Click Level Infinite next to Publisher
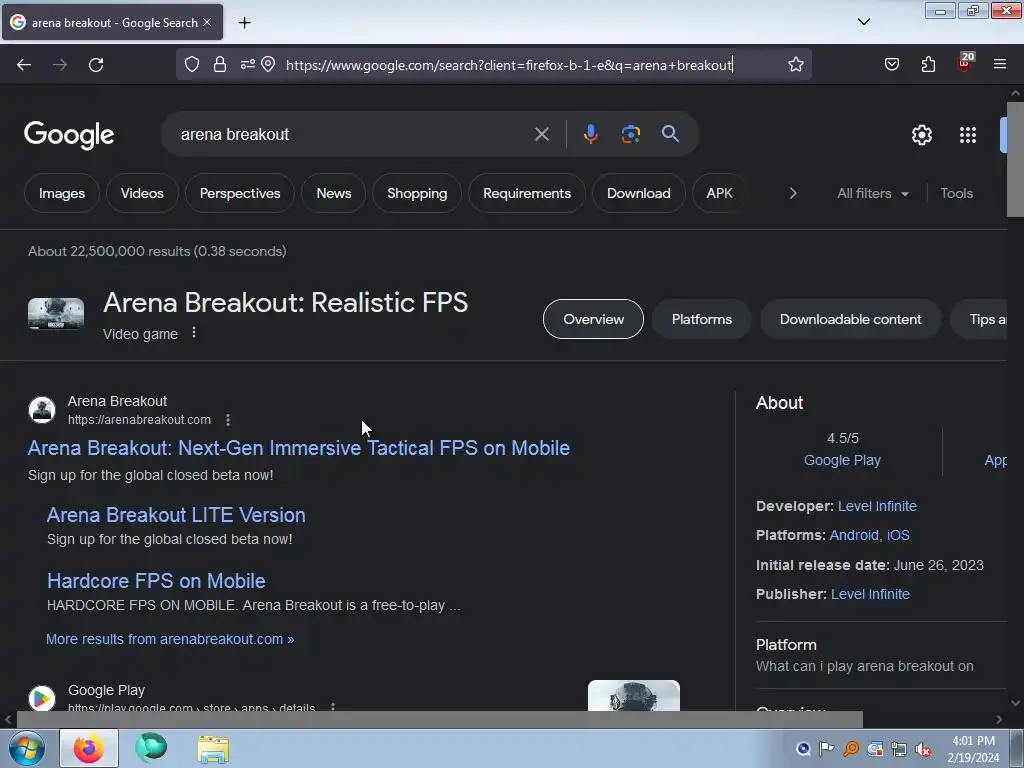This screenshot has height=768, width=1024. (870, 594)
